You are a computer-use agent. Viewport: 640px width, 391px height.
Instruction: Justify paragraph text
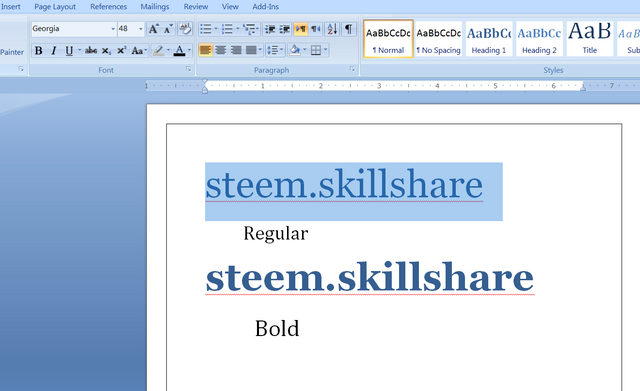[251, 50]
